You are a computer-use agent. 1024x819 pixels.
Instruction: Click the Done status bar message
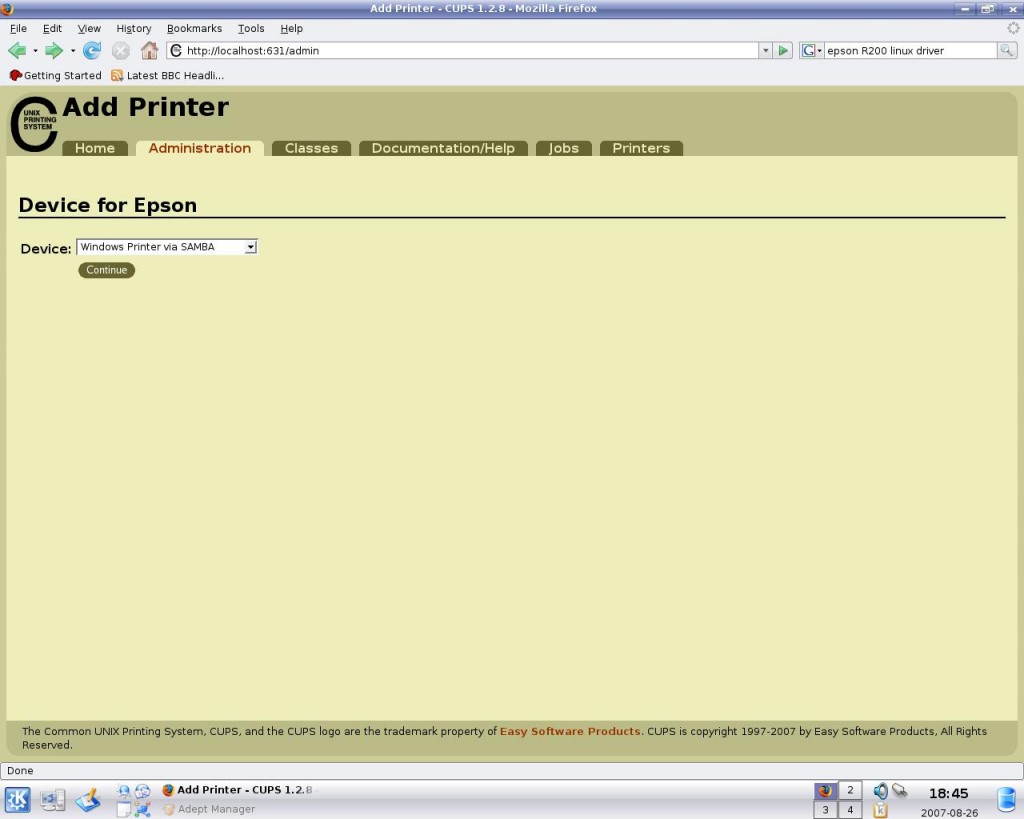20,771
